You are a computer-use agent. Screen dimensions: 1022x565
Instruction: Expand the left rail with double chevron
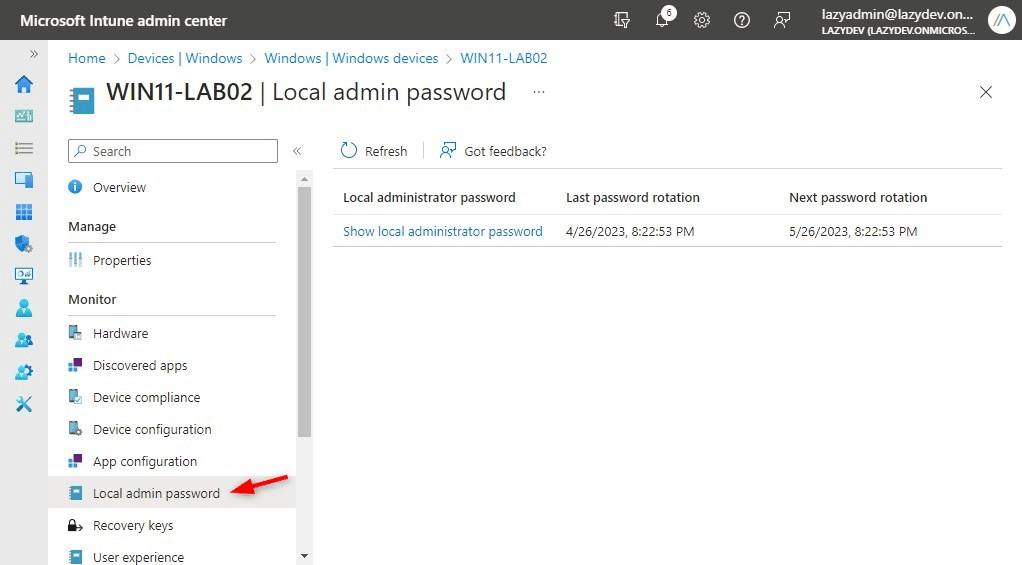click(x=34, y=54)
